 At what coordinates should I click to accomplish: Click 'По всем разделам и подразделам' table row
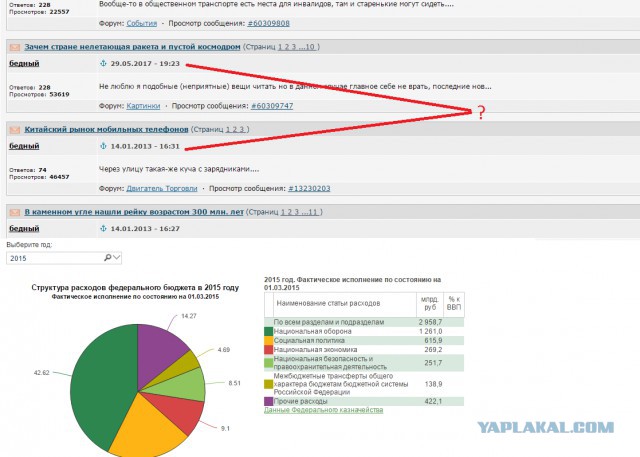pos(364,322)
